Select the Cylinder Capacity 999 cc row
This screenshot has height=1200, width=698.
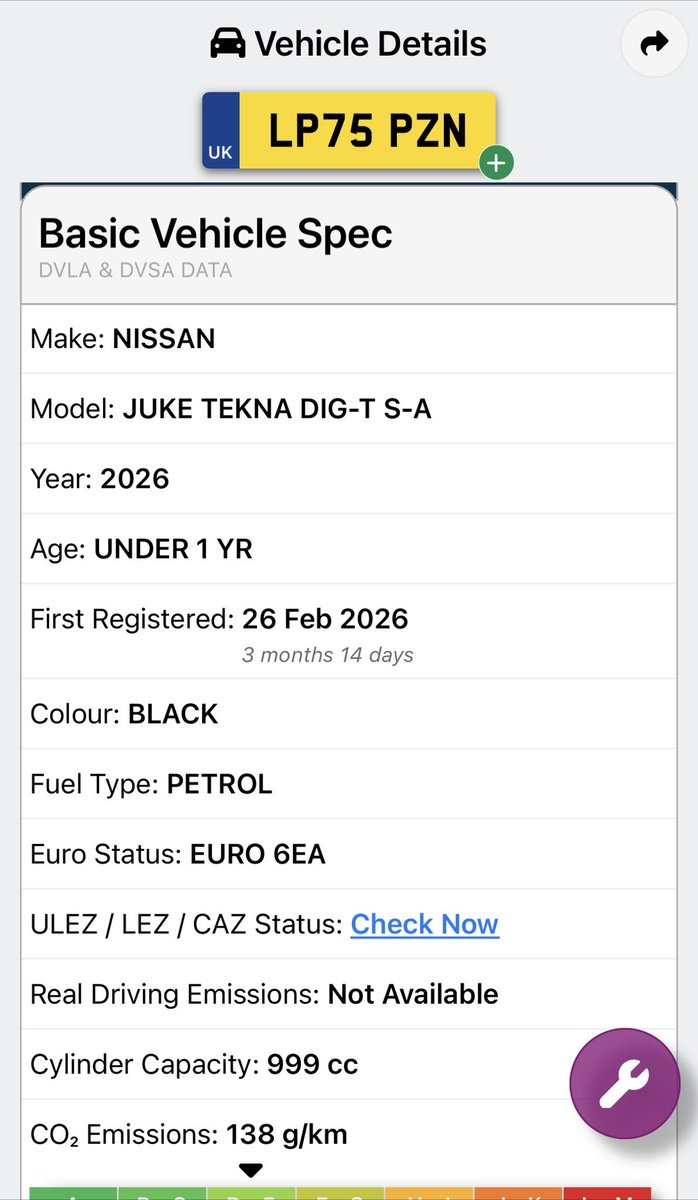click(349, 1064)
